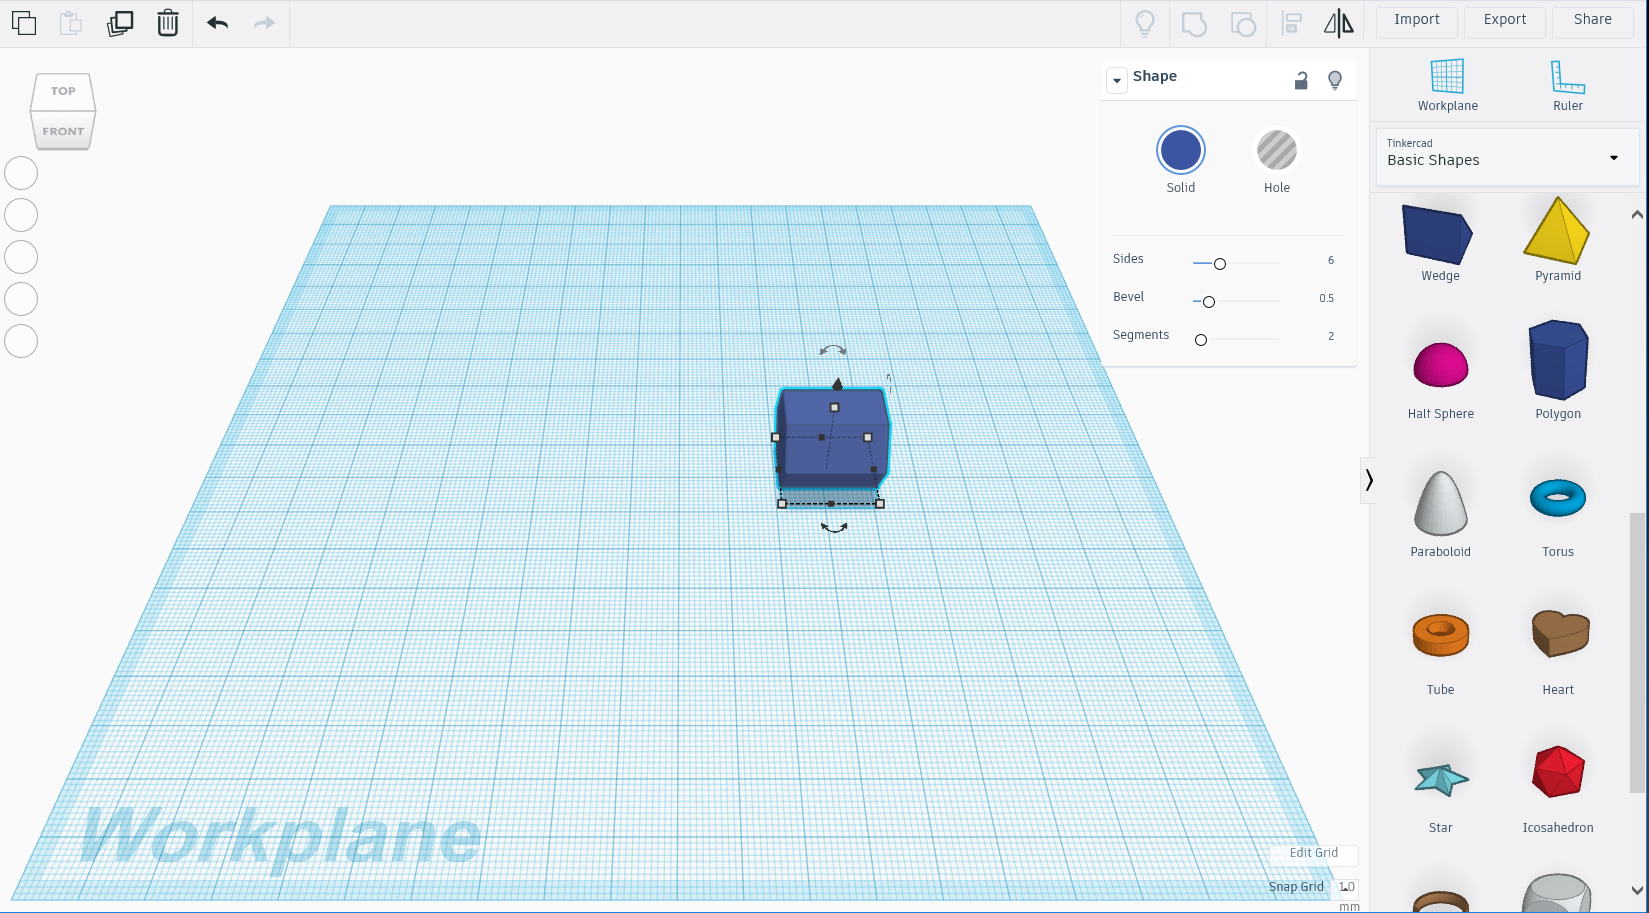The image size is (1649, 913).
Task: Click the Copy icon in the top toolbar
Action: (x=24, y=23)
